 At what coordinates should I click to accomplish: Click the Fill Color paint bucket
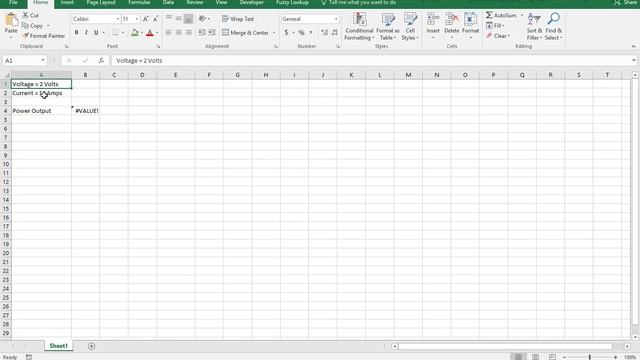135,33
